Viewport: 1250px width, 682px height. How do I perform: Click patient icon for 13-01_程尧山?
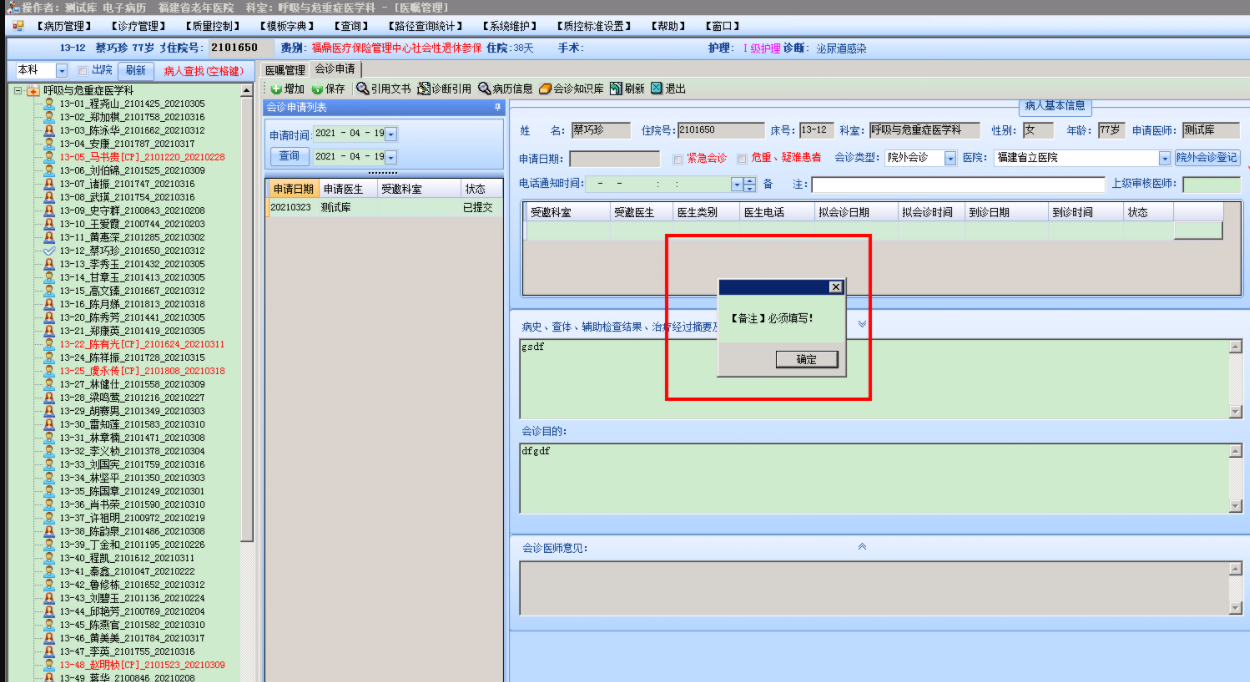tap(48, 104)
